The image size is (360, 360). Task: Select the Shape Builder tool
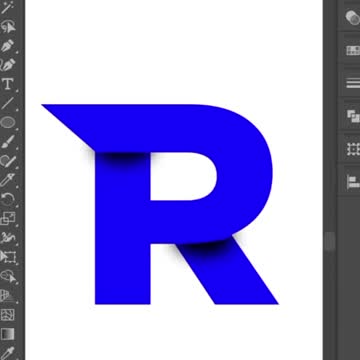(7, 276)
